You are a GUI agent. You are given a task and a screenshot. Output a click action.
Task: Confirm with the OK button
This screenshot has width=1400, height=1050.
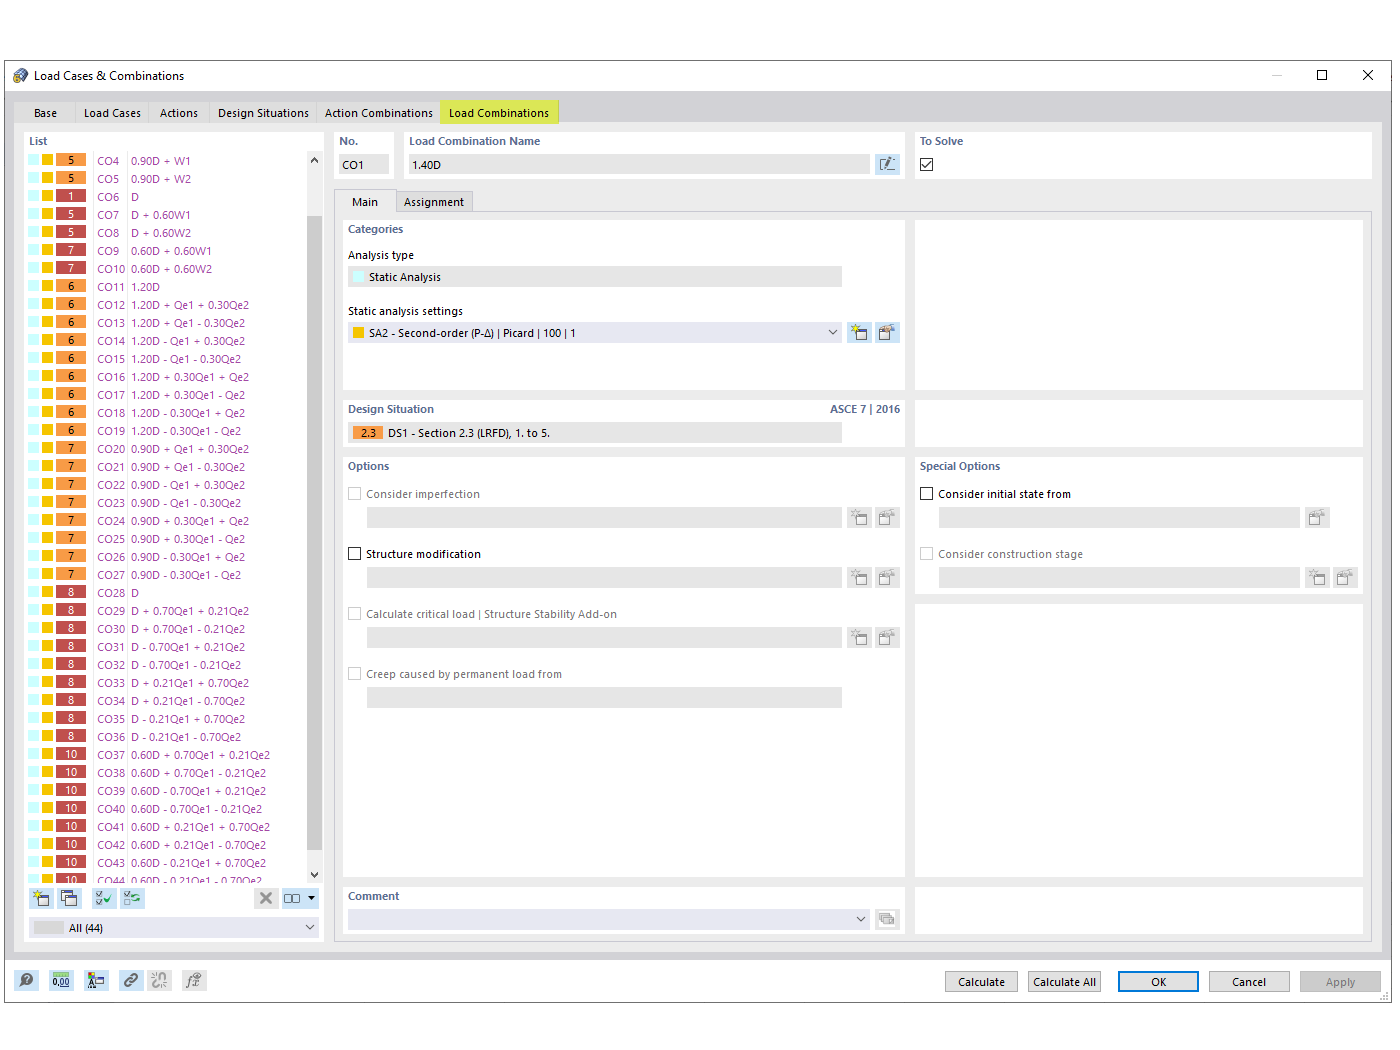click(x=1158, y=982)
